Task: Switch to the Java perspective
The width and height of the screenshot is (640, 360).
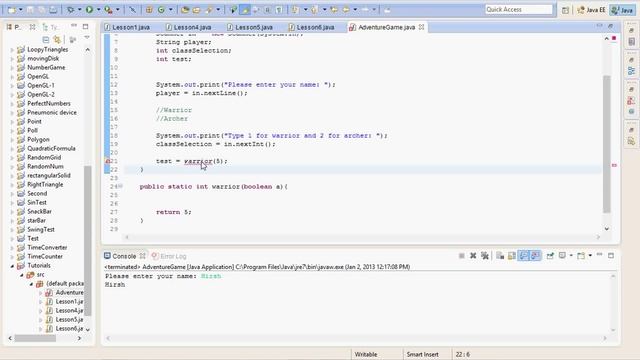Action: coord(622,10)
